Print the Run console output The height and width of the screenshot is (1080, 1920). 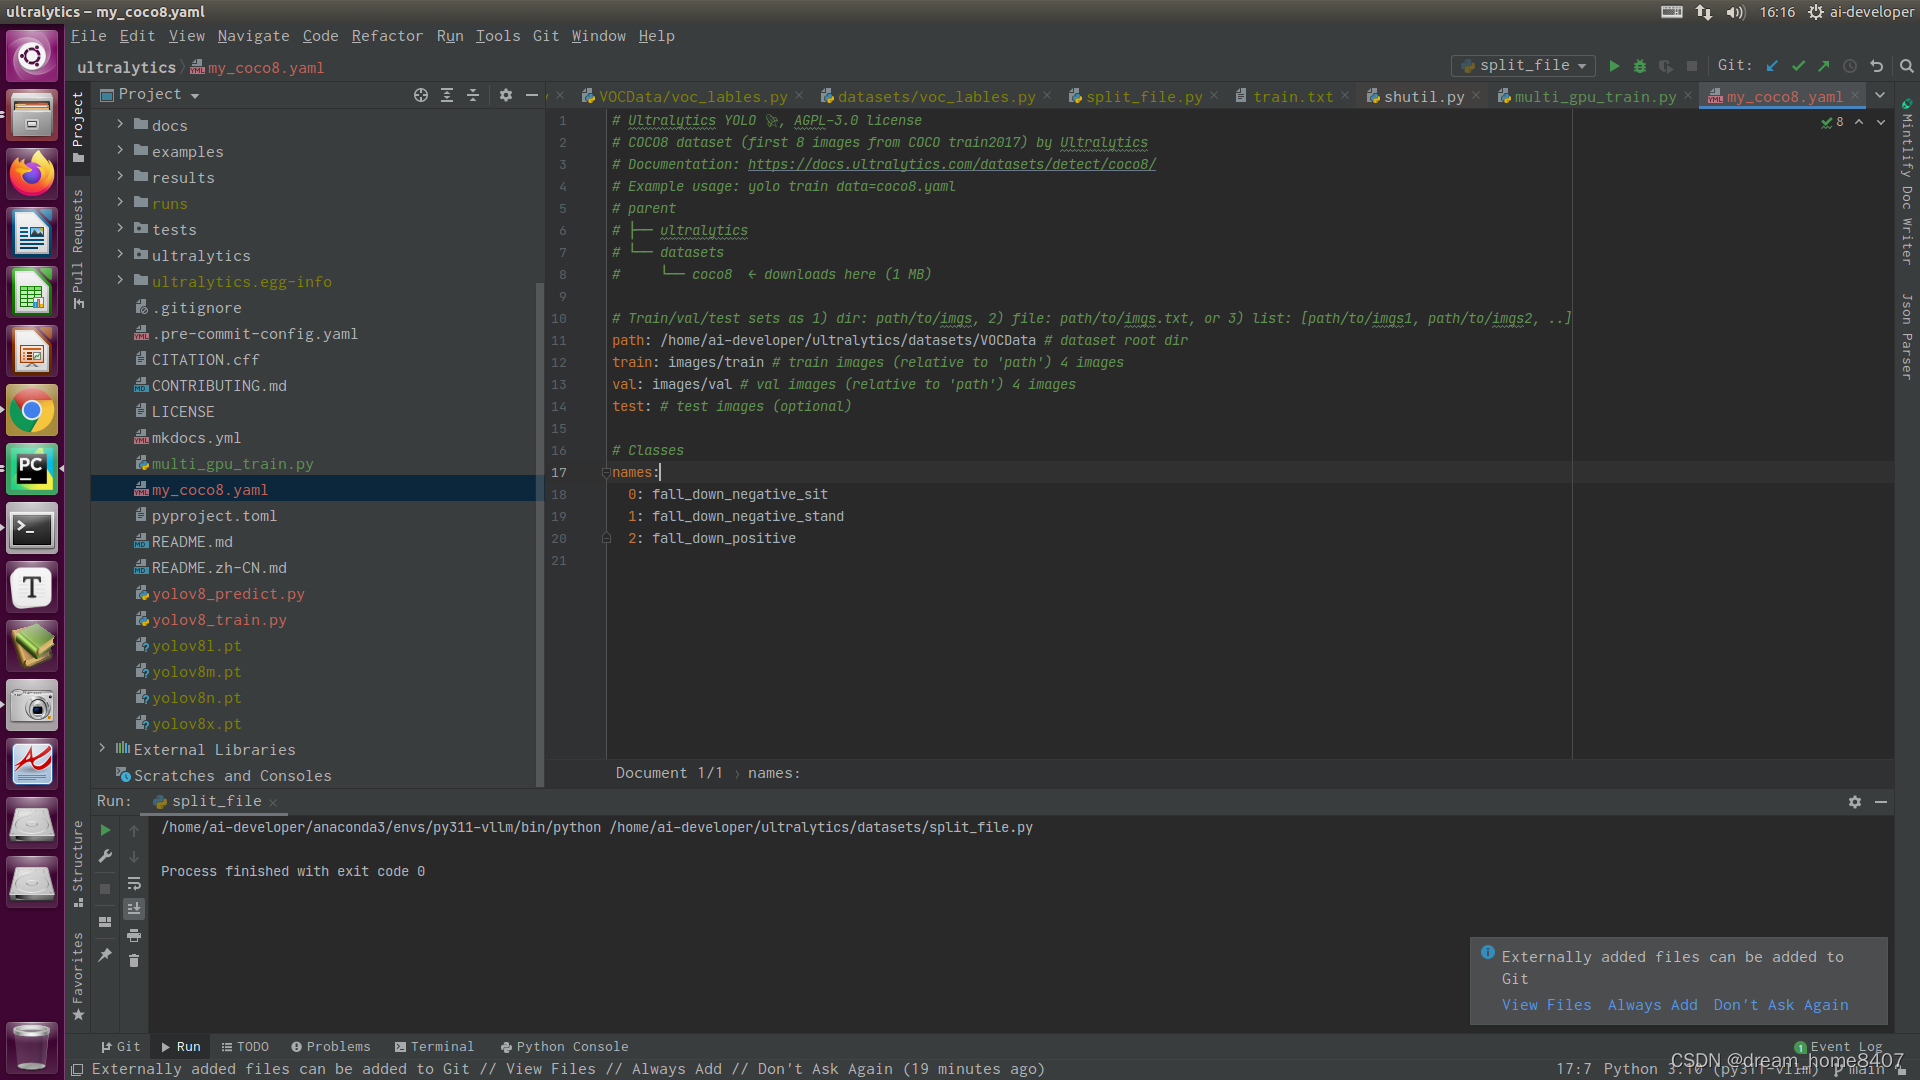coord(134,935)
